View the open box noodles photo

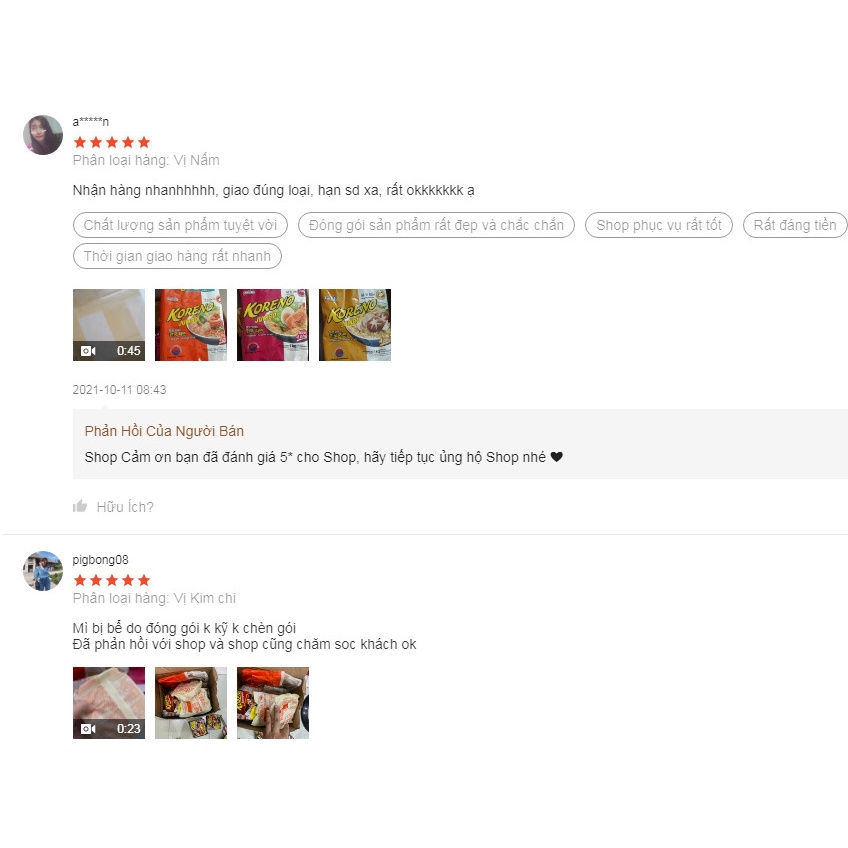coord(191,703)
